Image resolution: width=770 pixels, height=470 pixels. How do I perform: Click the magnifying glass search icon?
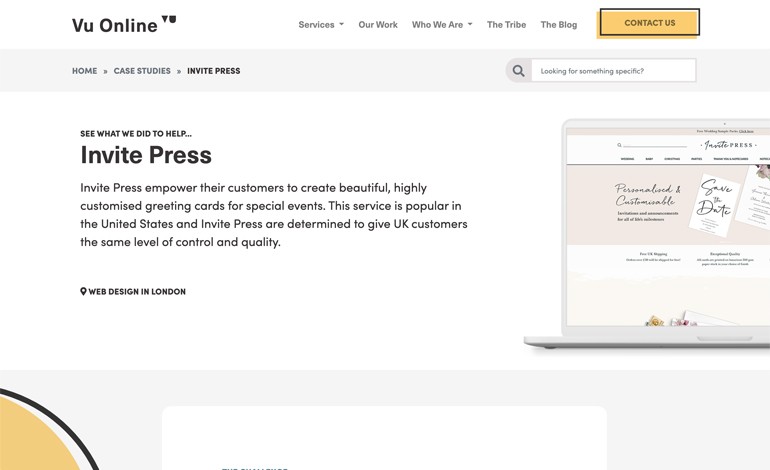(x=519, y=71)
